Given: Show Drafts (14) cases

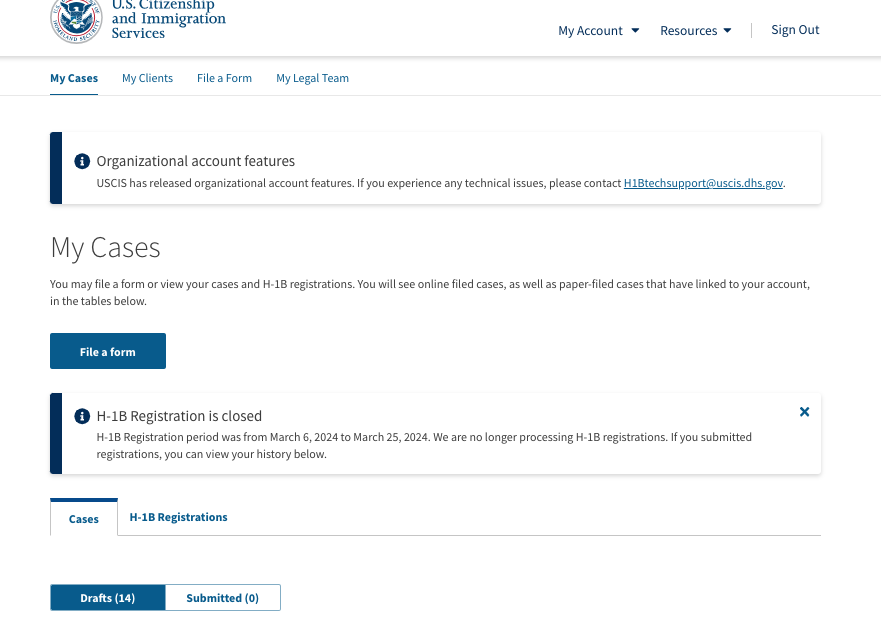Looking at the screenshot, I should (x=107, y=597).
